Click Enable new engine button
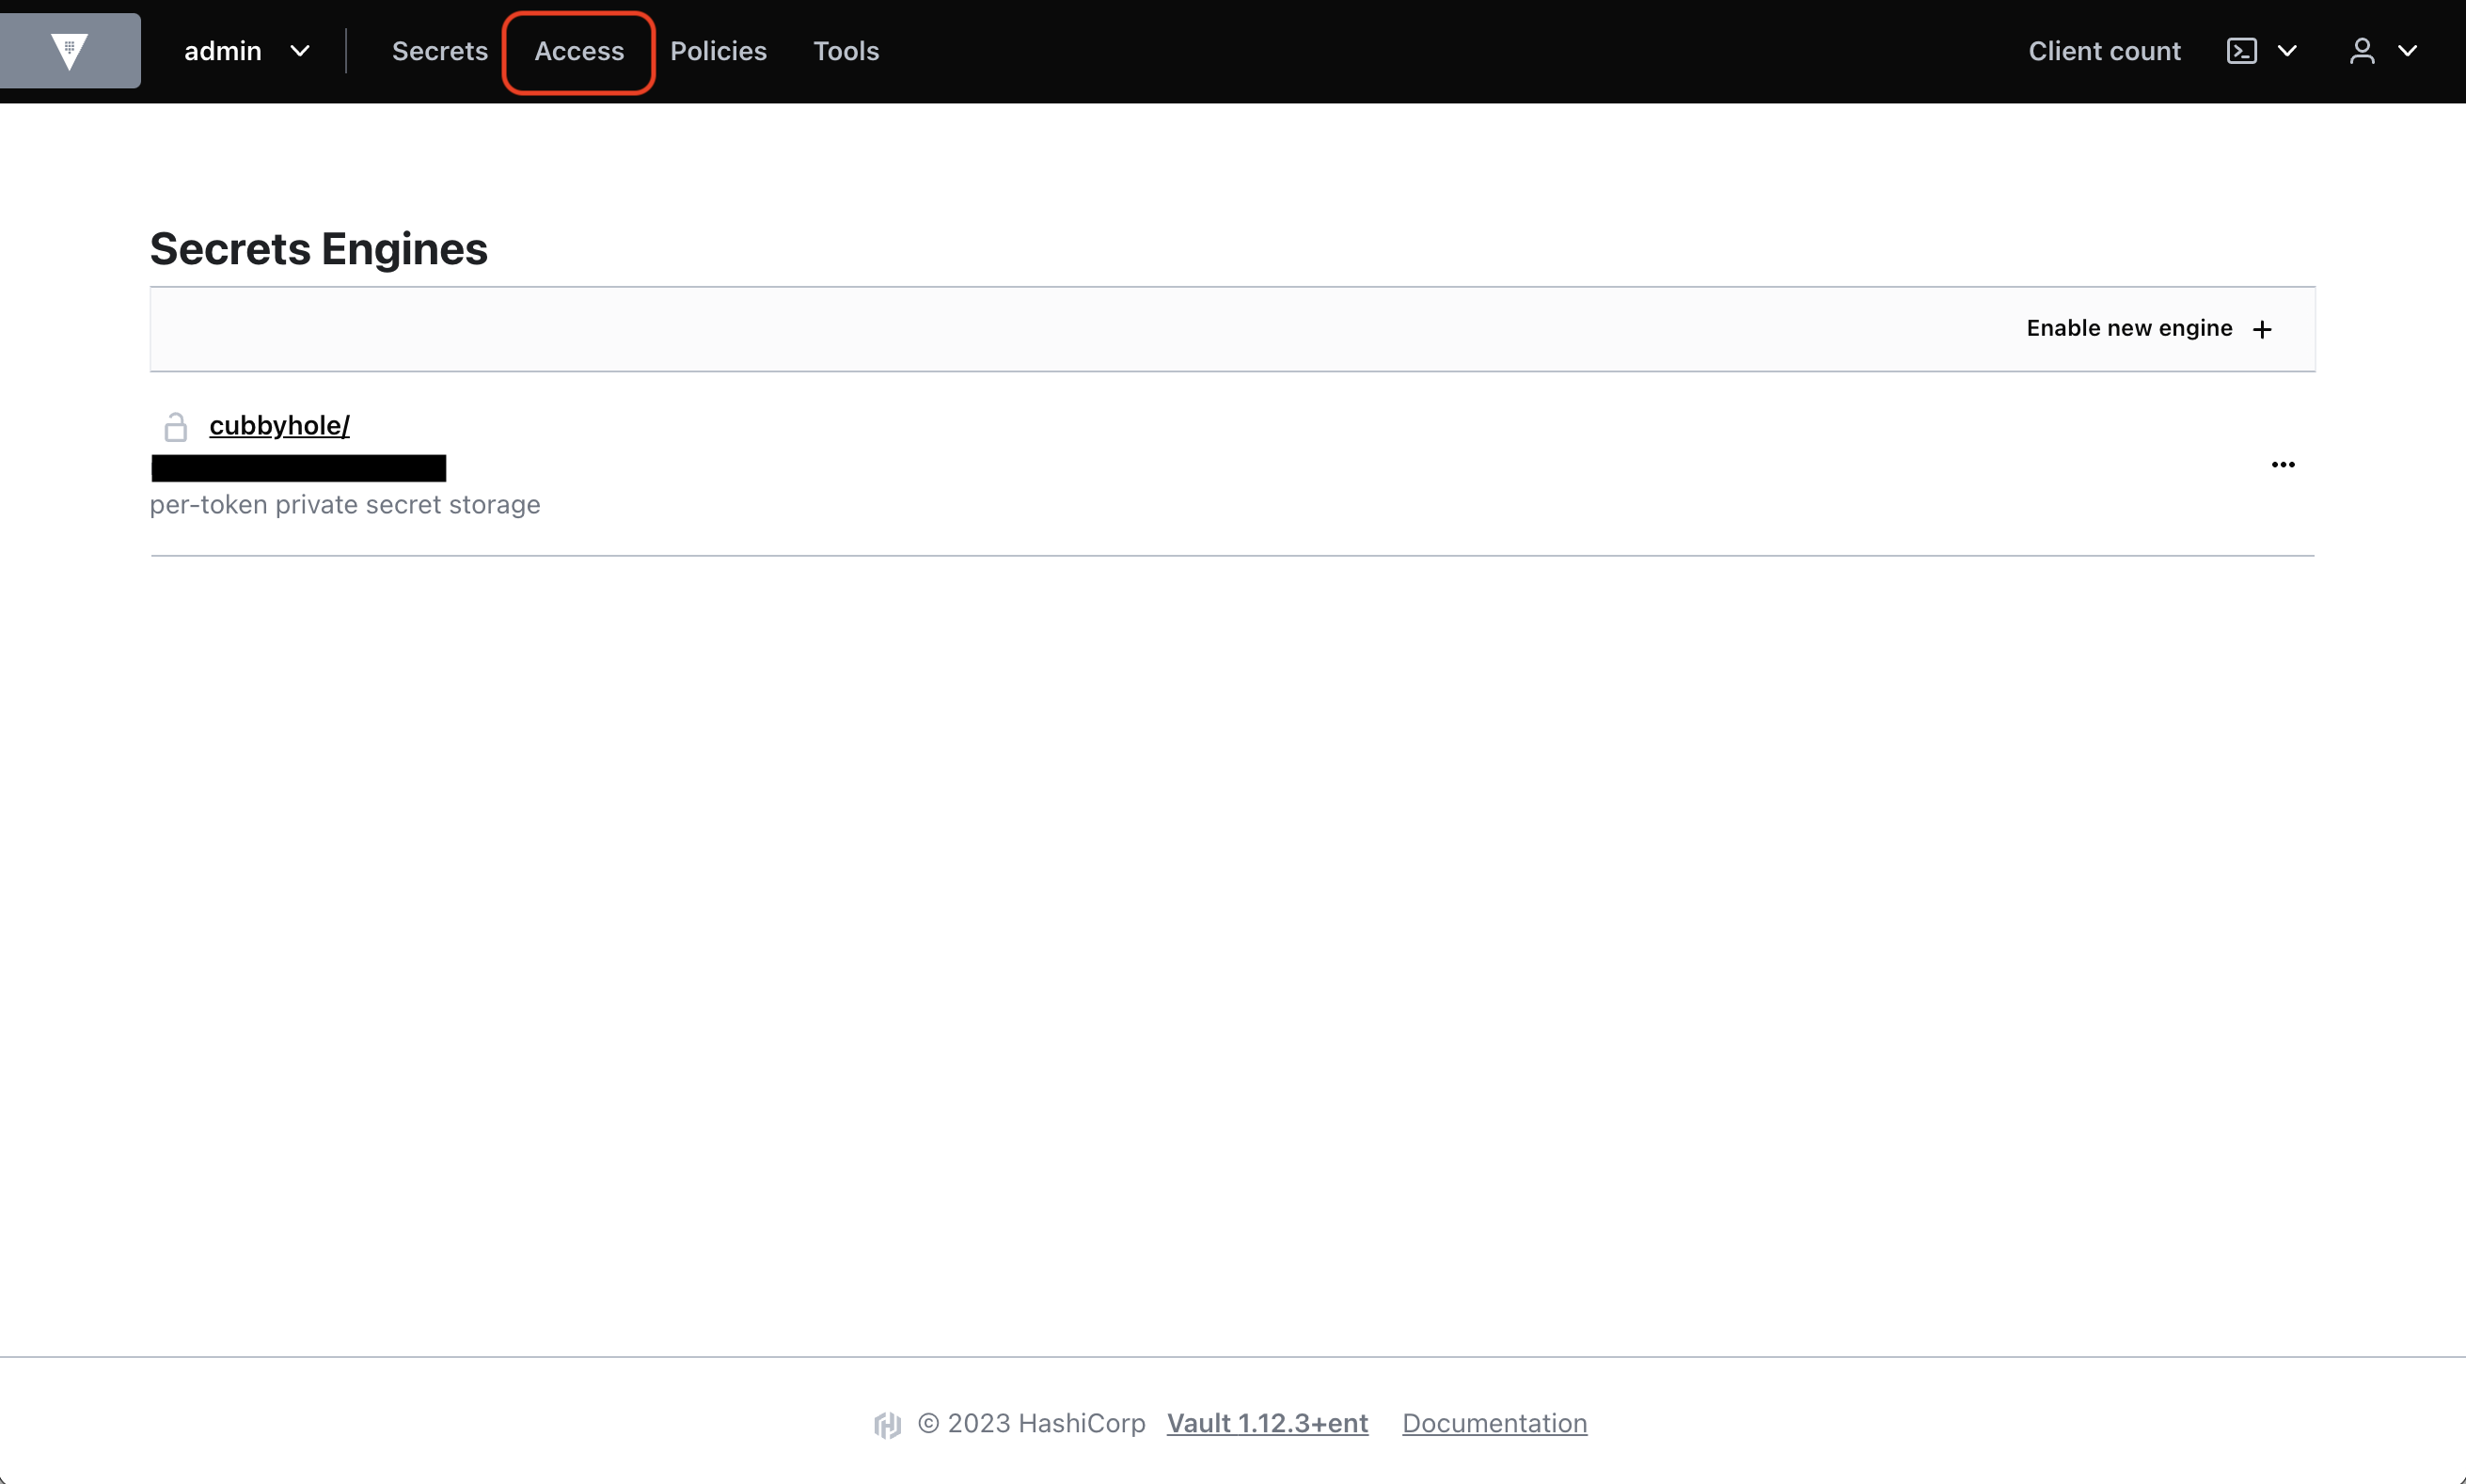Viewport: 2466px width, 1484px height. point(2150,329)
